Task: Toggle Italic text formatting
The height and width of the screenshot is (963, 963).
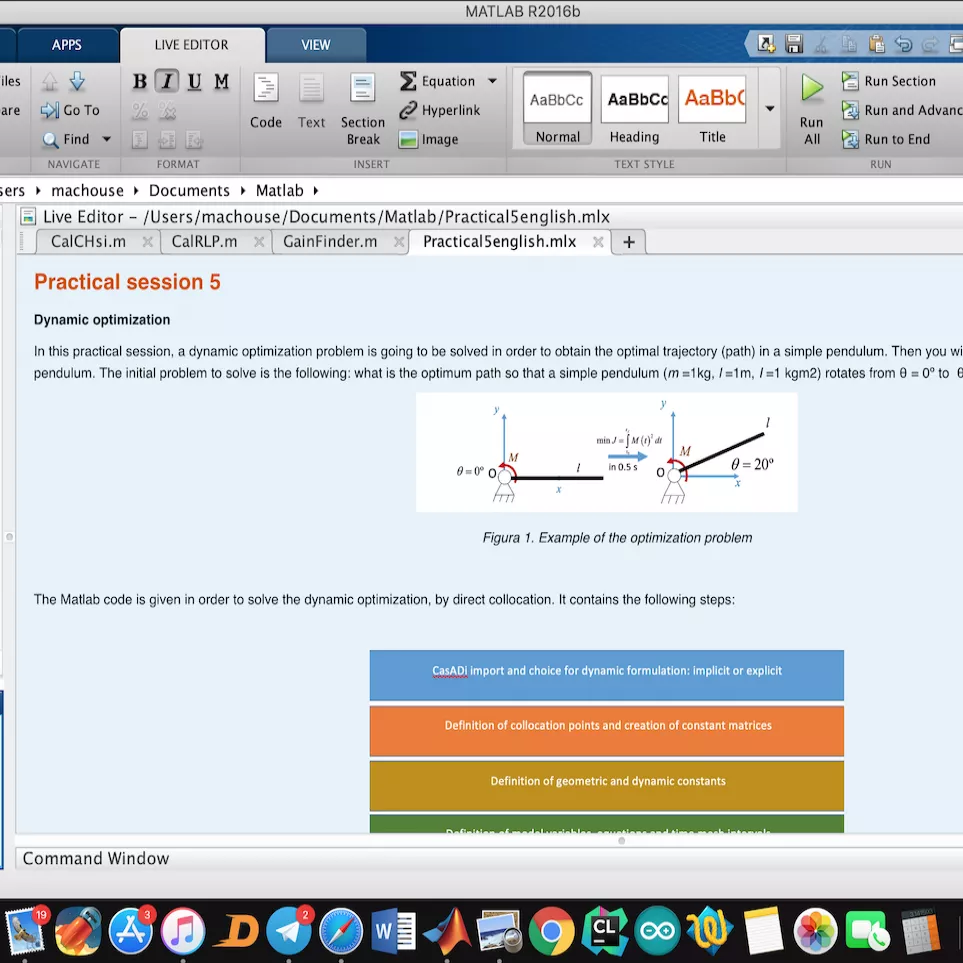Action: pos(166,81)
